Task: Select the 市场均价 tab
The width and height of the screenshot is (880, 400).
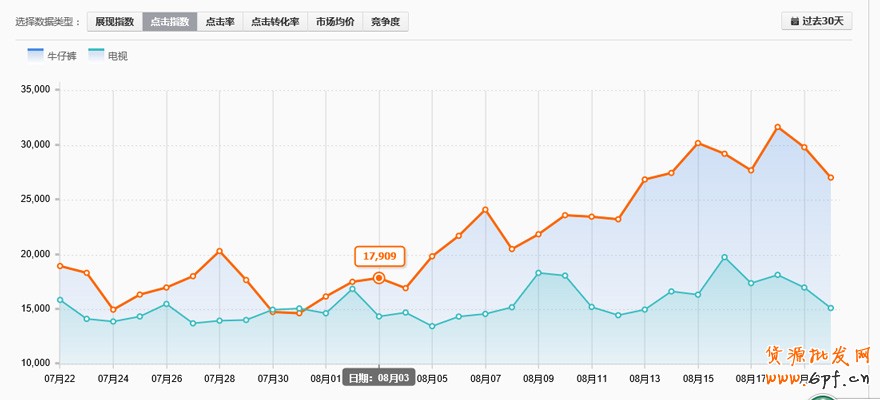Action: pyautogui.click(x=334, y=21)
